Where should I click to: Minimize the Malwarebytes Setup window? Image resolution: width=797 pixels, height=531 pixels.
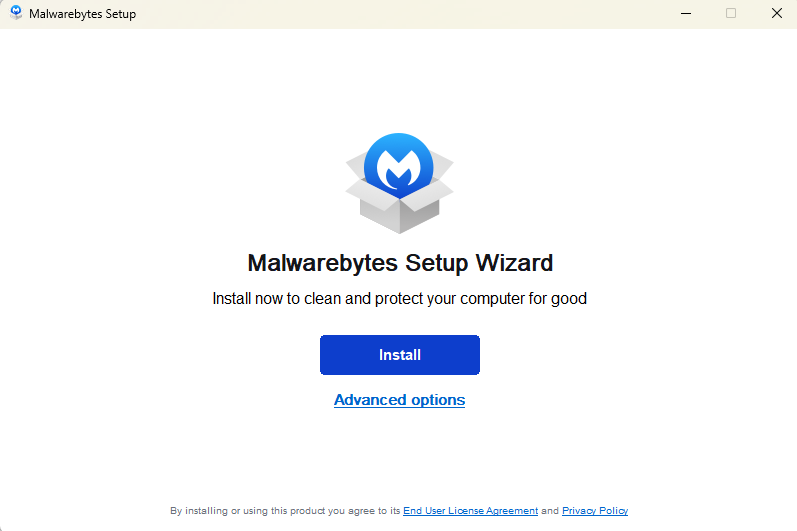point(686,13)
